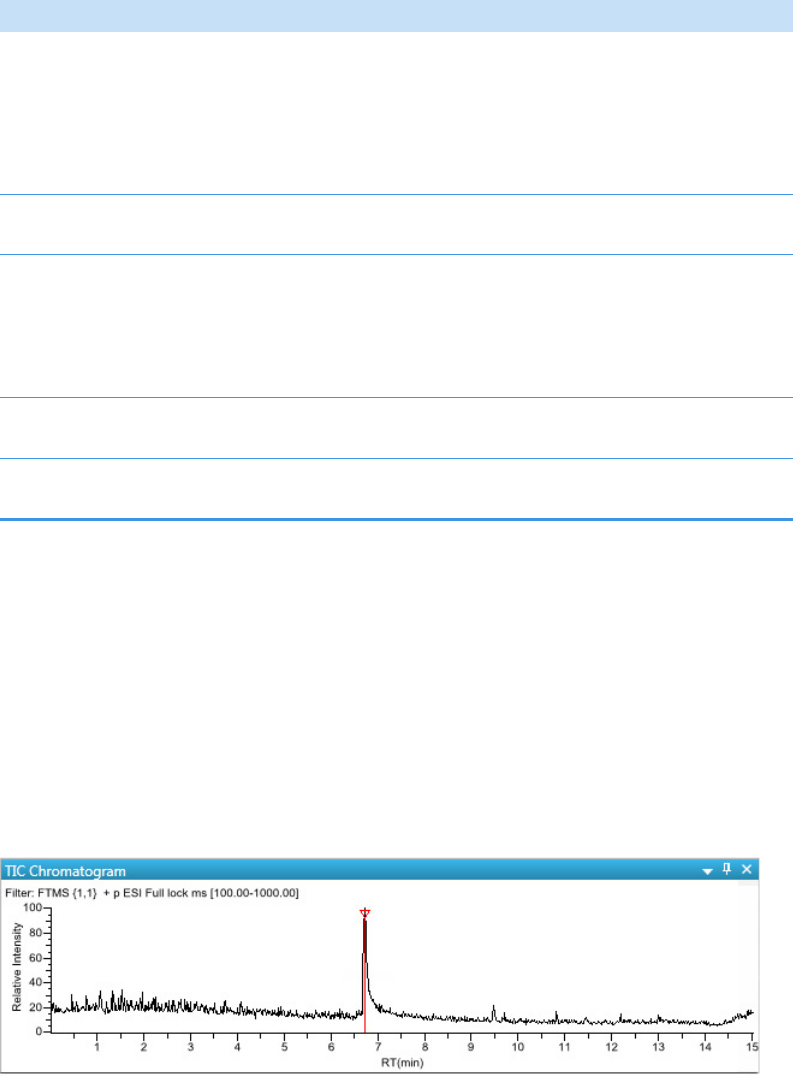Open the TIC Chromatogram panel dropdown arrow
The image size is (793, 1076).
707,871
